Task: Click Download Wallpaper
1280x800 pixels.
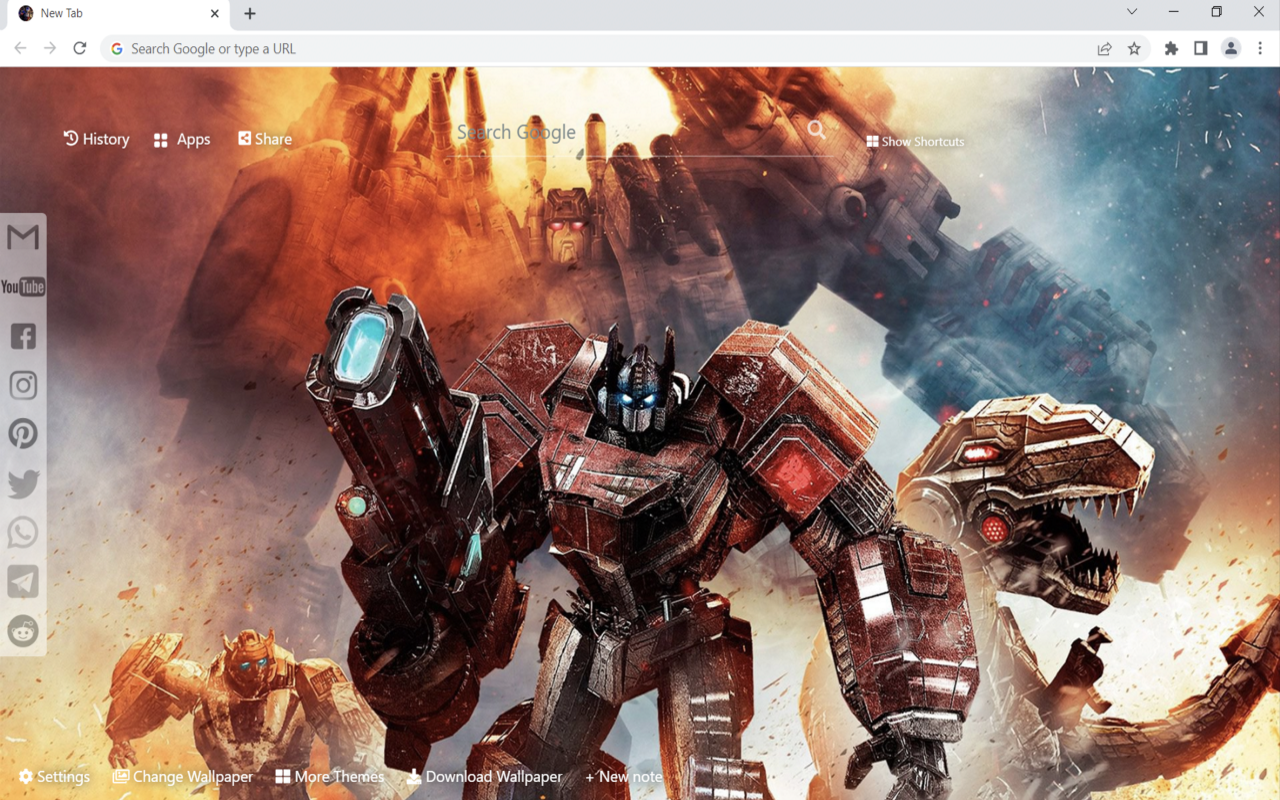Action: pos(484,776)
